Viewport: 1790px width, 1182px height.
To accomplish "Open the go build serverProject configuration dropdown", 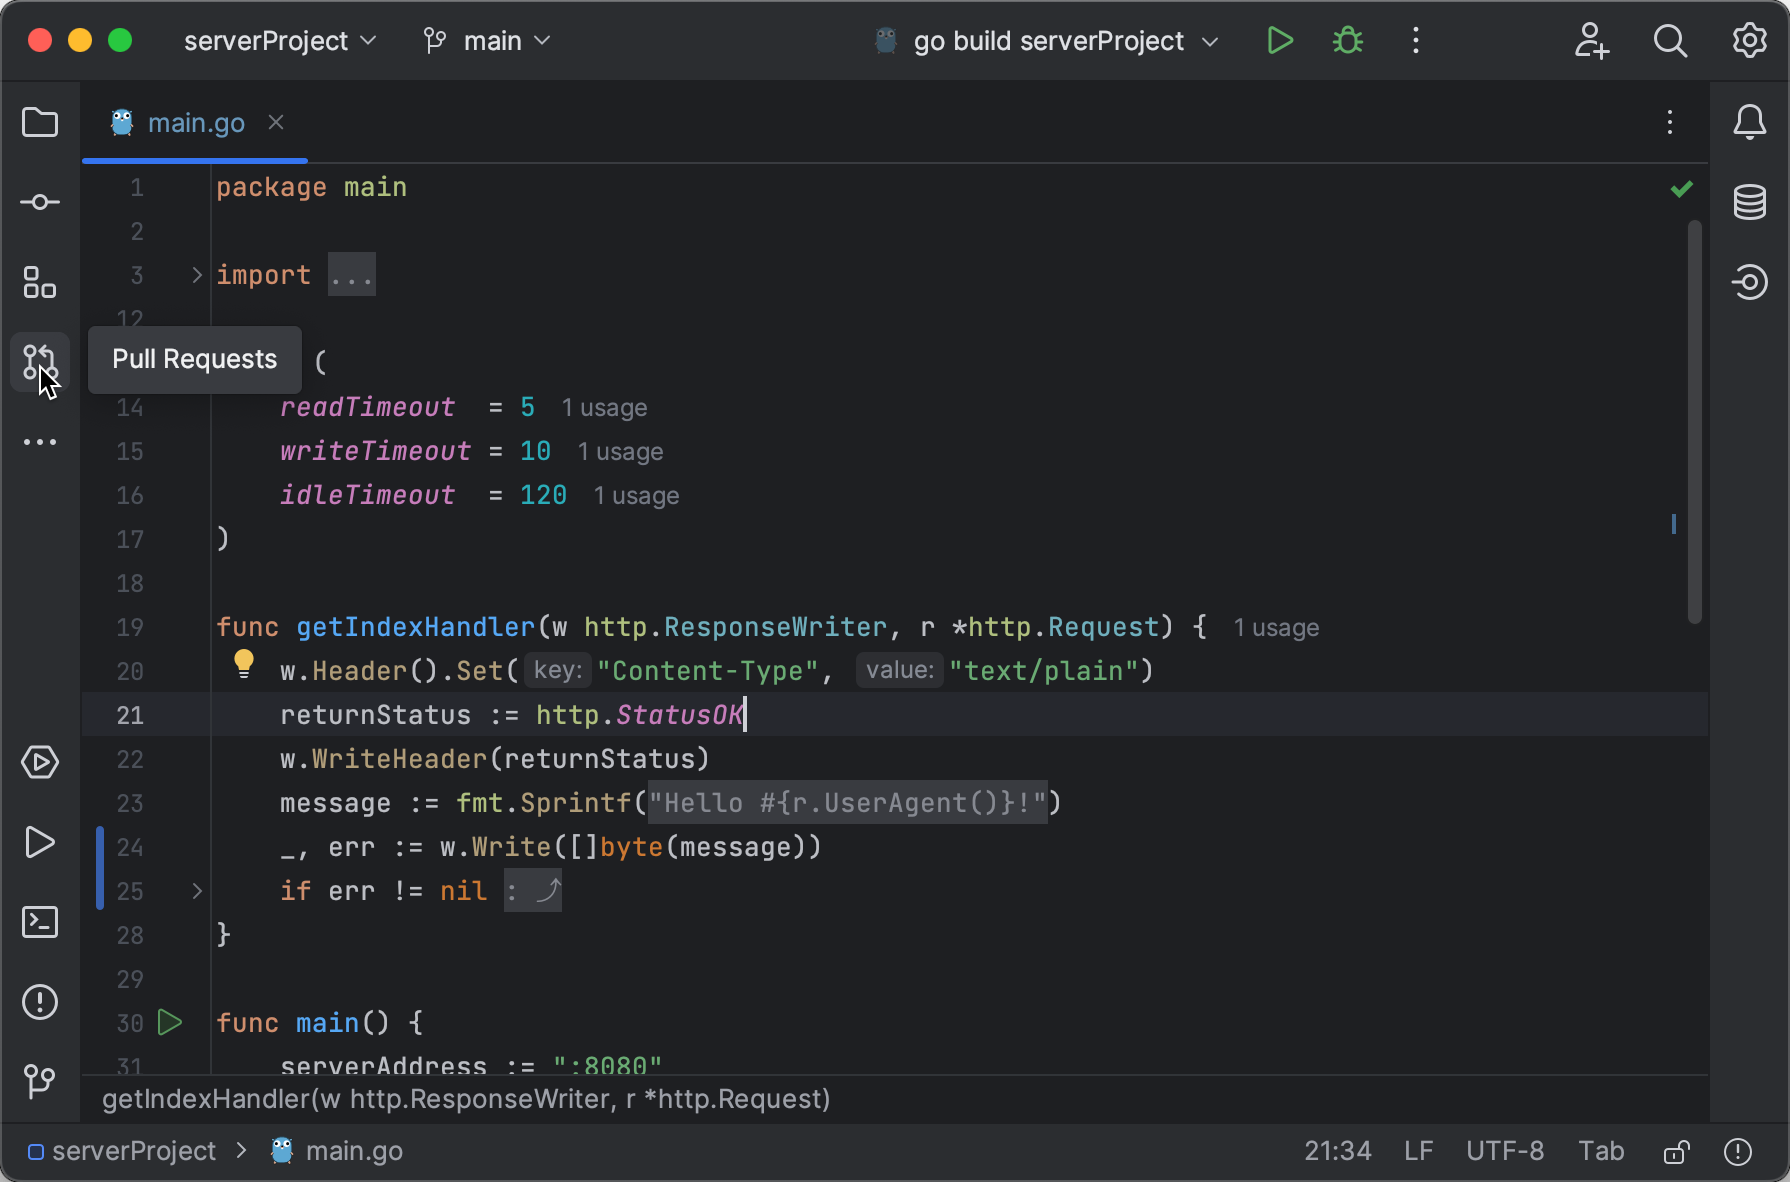I will (x=1046, y=40).
